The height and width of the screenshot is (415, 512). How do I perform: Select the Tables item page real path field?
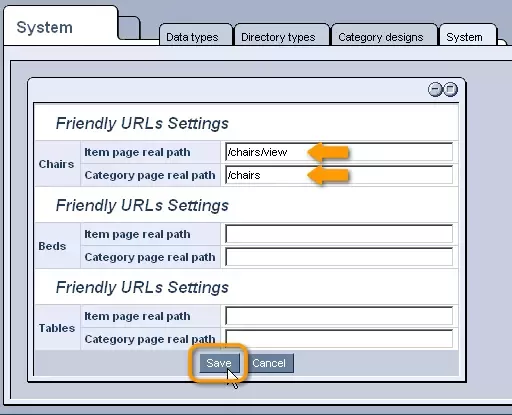tap(339, 316)
